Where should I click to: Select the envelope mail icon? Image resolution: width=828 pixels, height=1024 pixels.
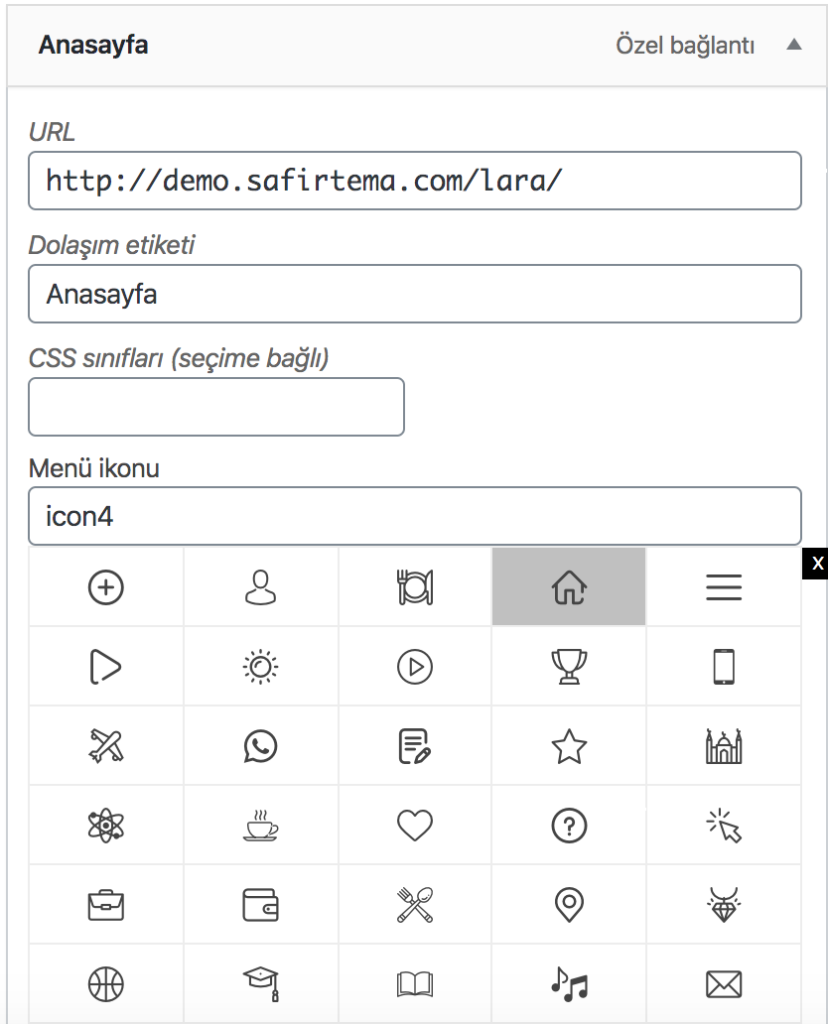724,984
